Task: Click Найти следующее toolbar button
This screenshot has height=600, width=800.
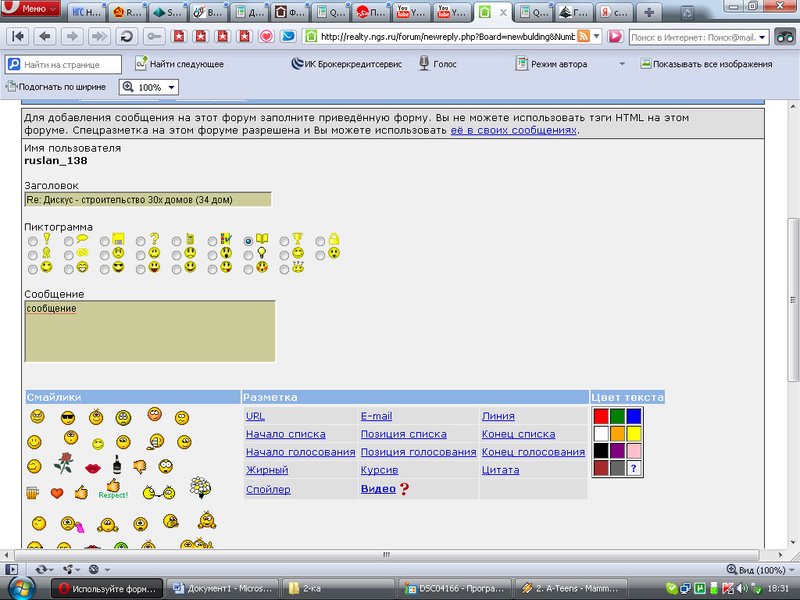Action: (179, 64)
